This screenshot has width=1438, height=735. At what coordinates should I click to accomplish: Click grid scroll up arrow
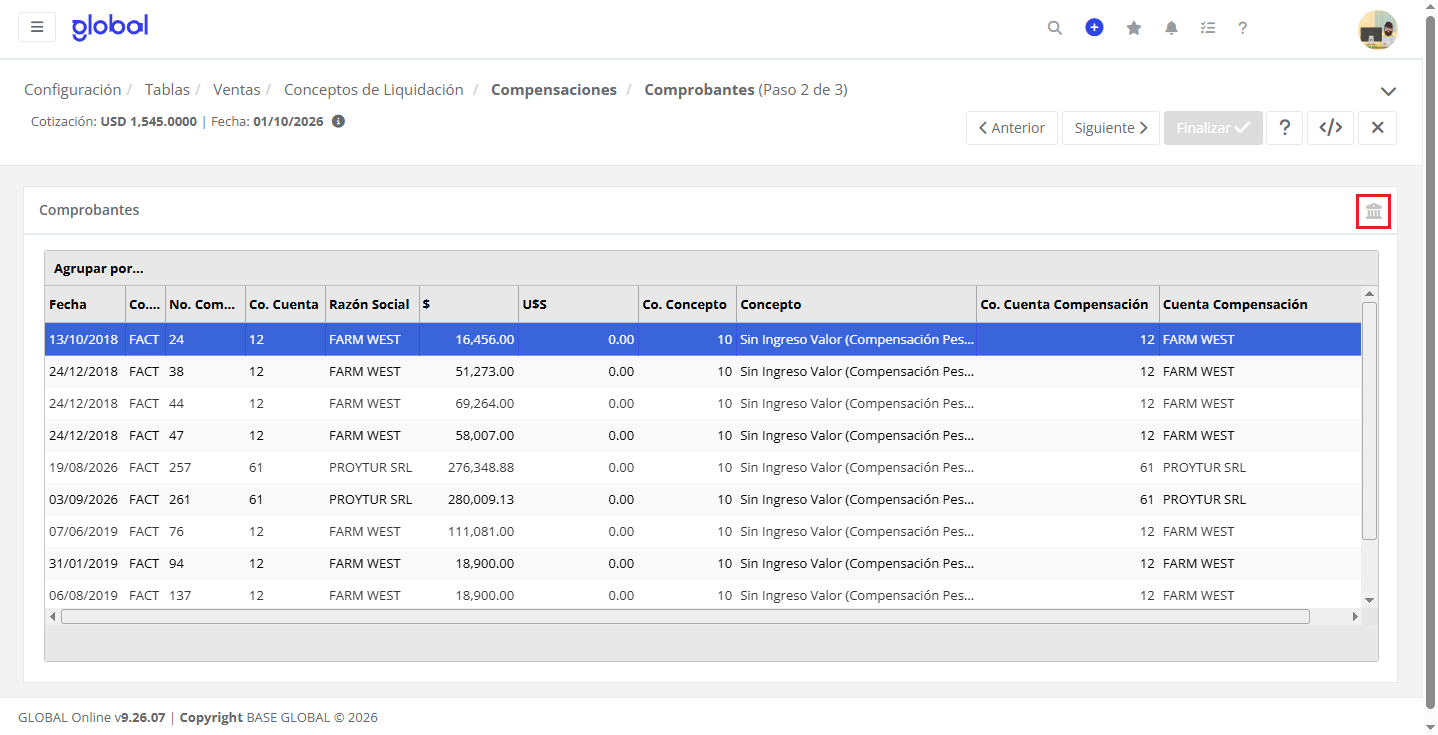pos(1370,294)
